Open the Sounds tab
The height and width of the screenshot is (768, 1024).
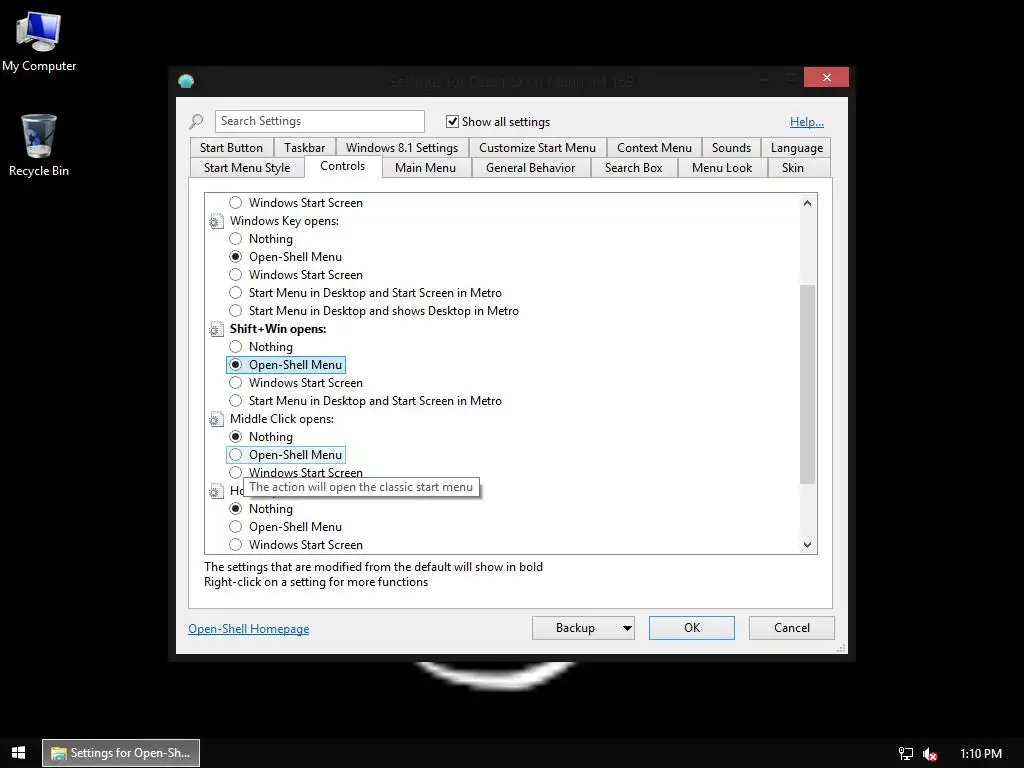click(x=731, y=148)
